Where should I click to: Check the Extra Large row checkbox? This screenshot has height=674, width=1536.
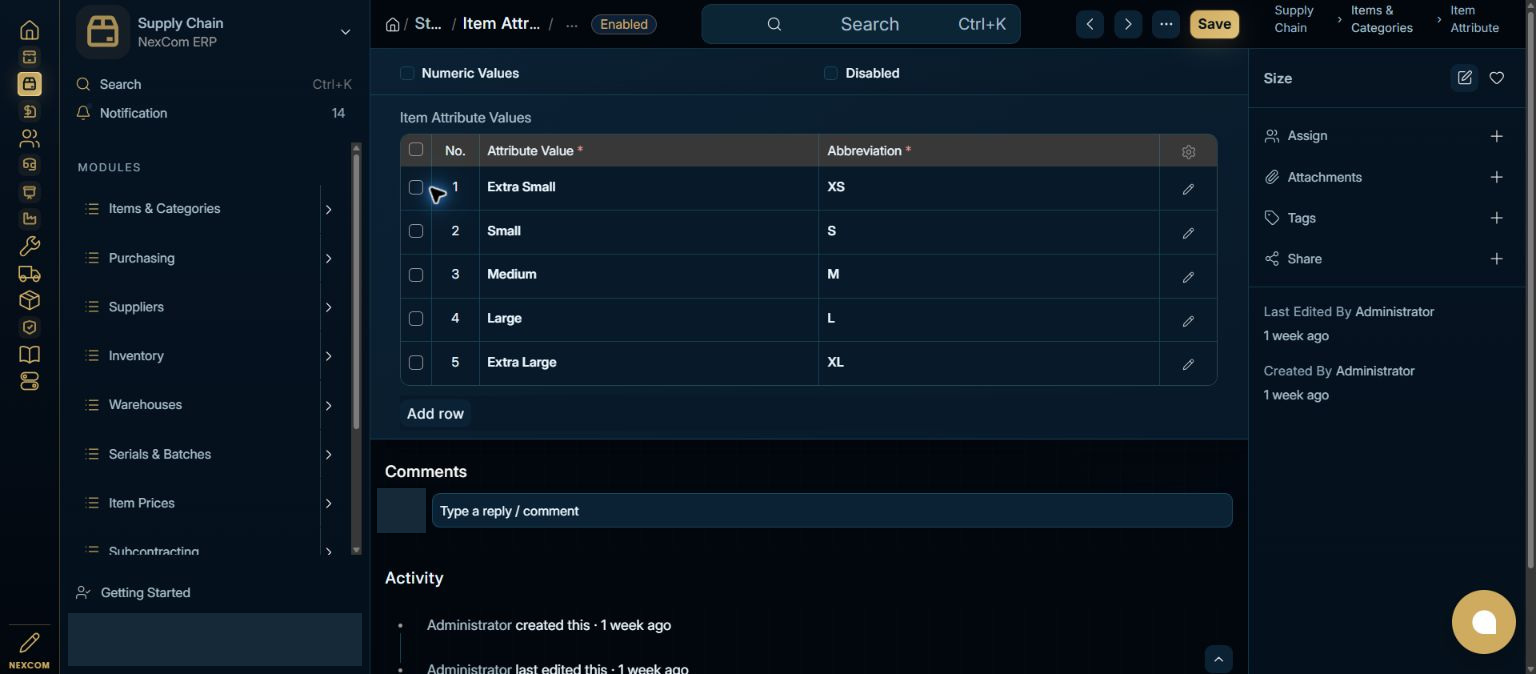point(416,363)
